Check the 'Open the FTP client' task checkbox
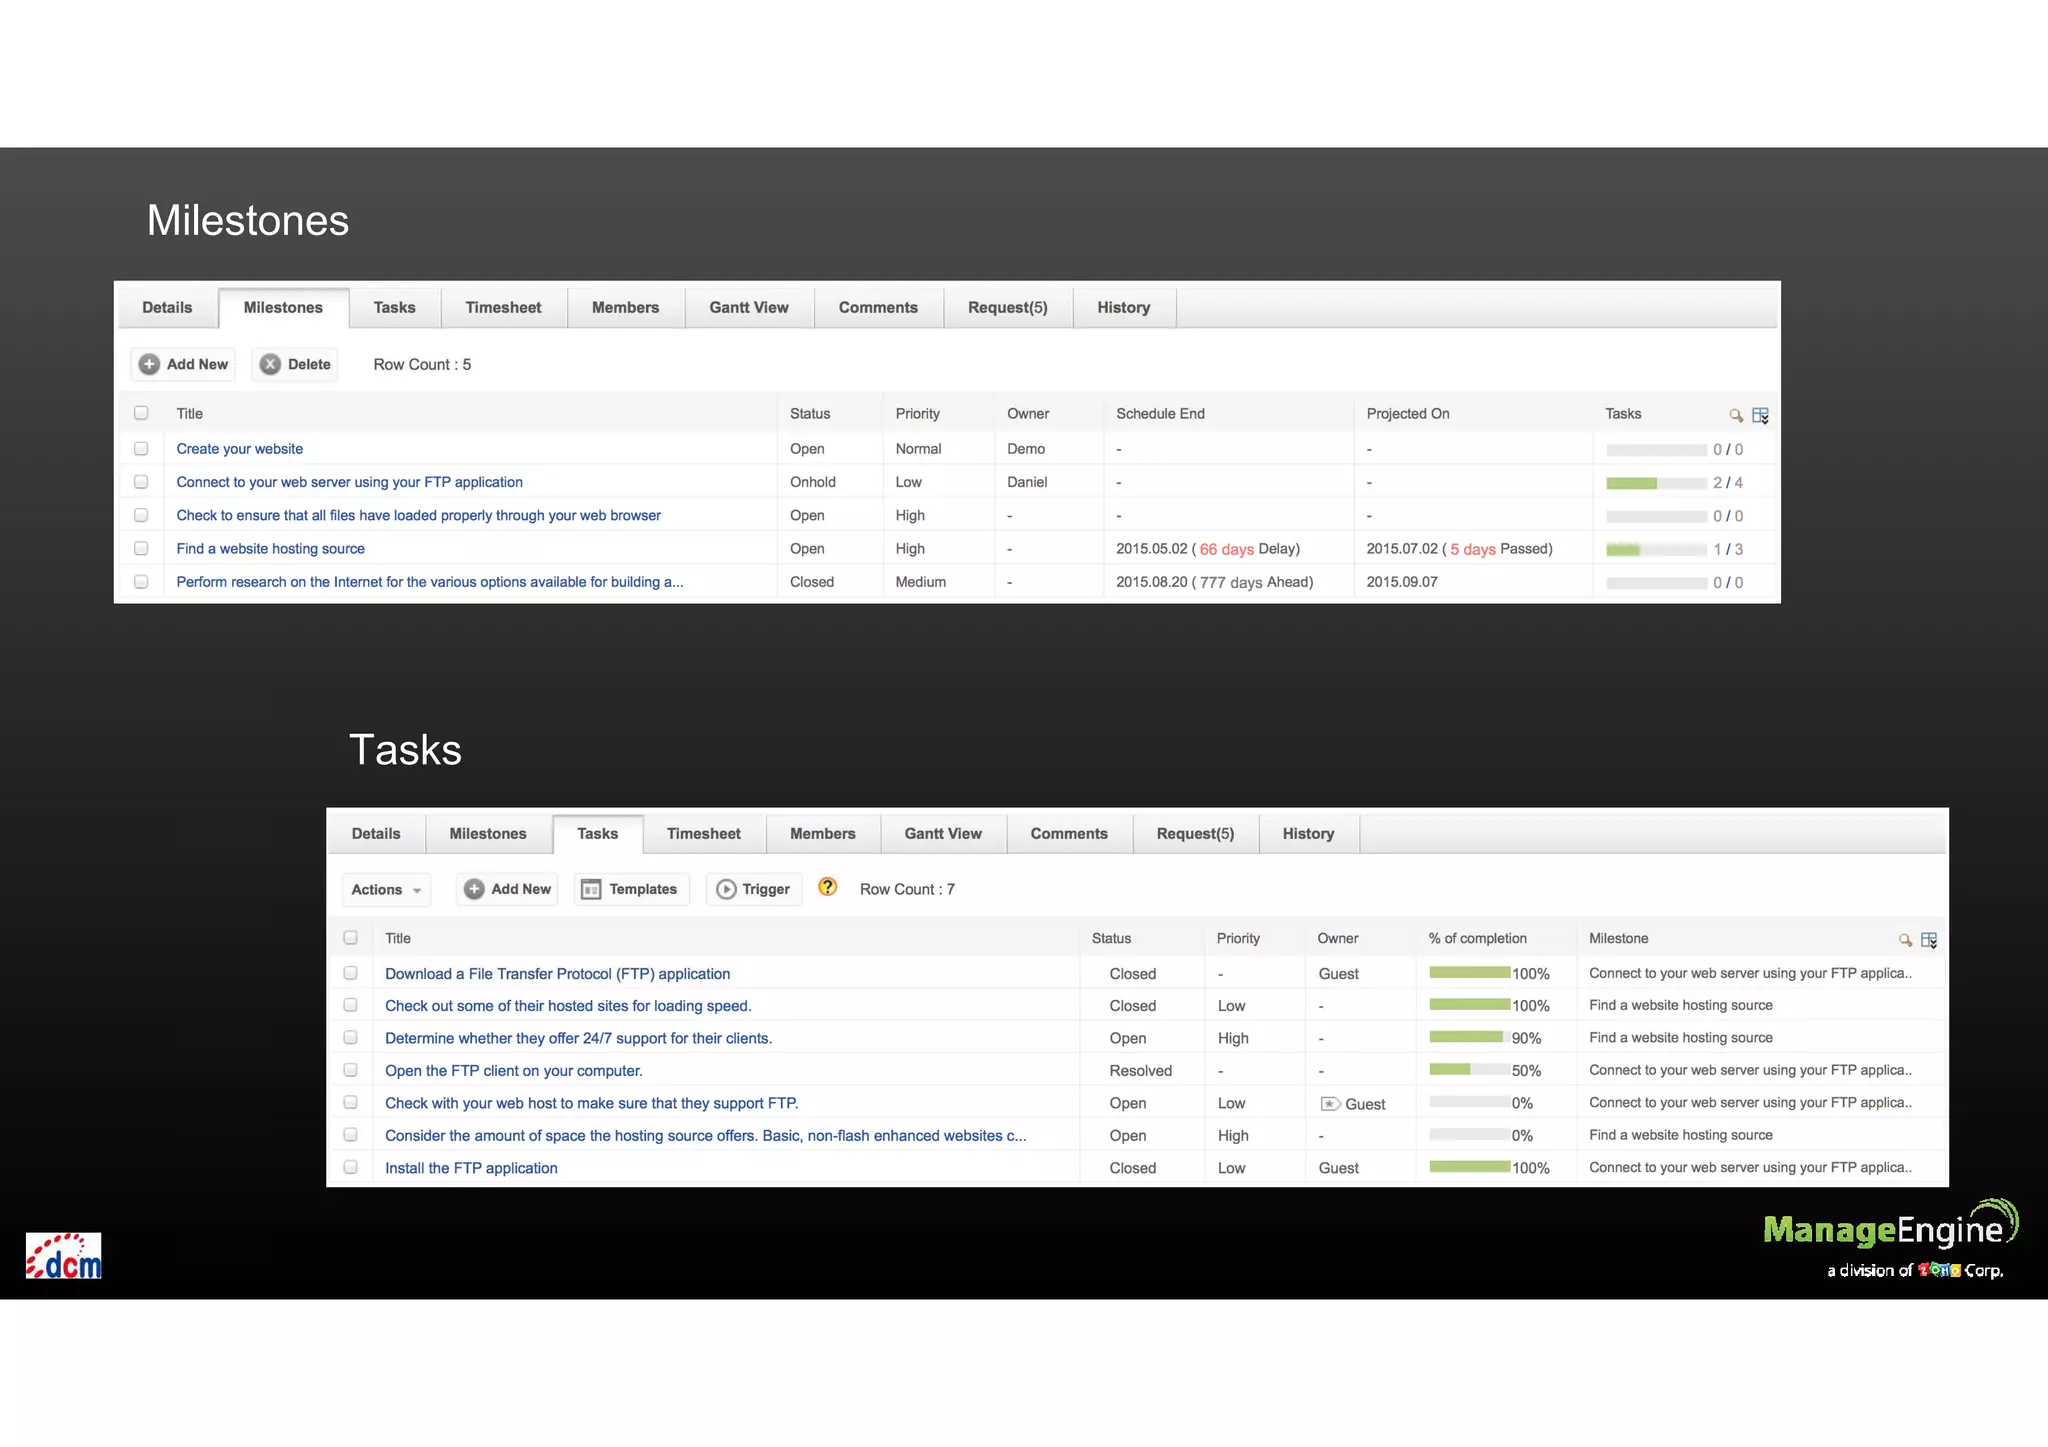The height and width of the screenshot is (1447, 2048). point(350,1070)
